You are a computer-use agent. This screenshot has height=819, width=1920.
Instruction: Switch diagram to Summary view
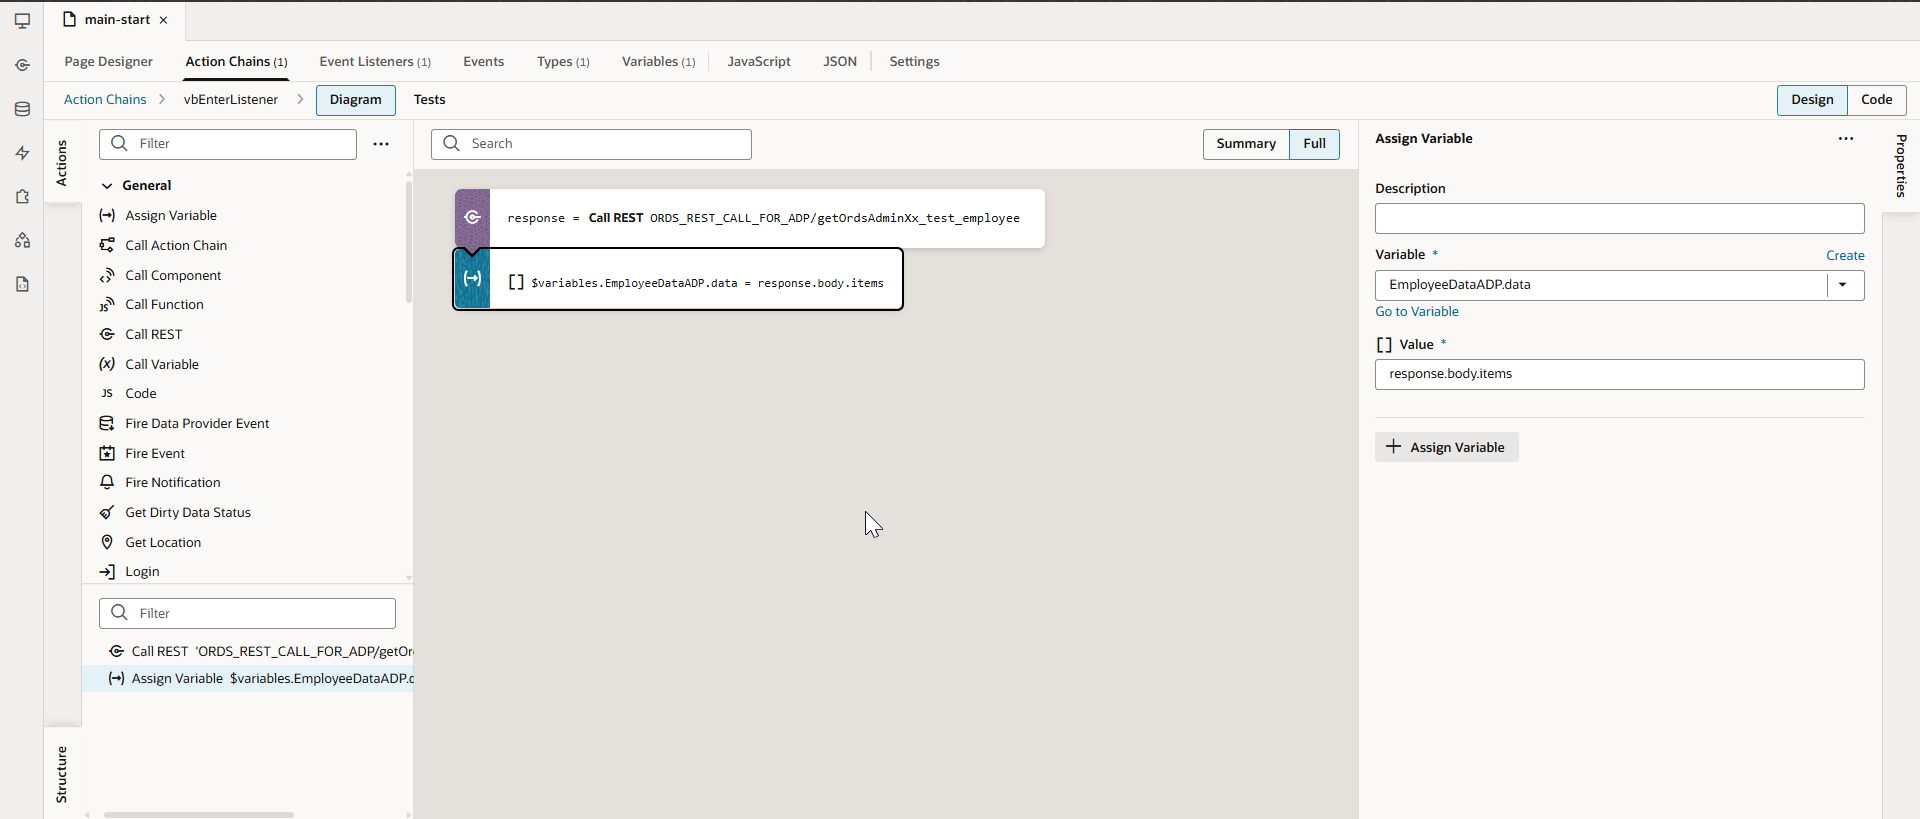pyautogui.click(x=1245, y=144)
